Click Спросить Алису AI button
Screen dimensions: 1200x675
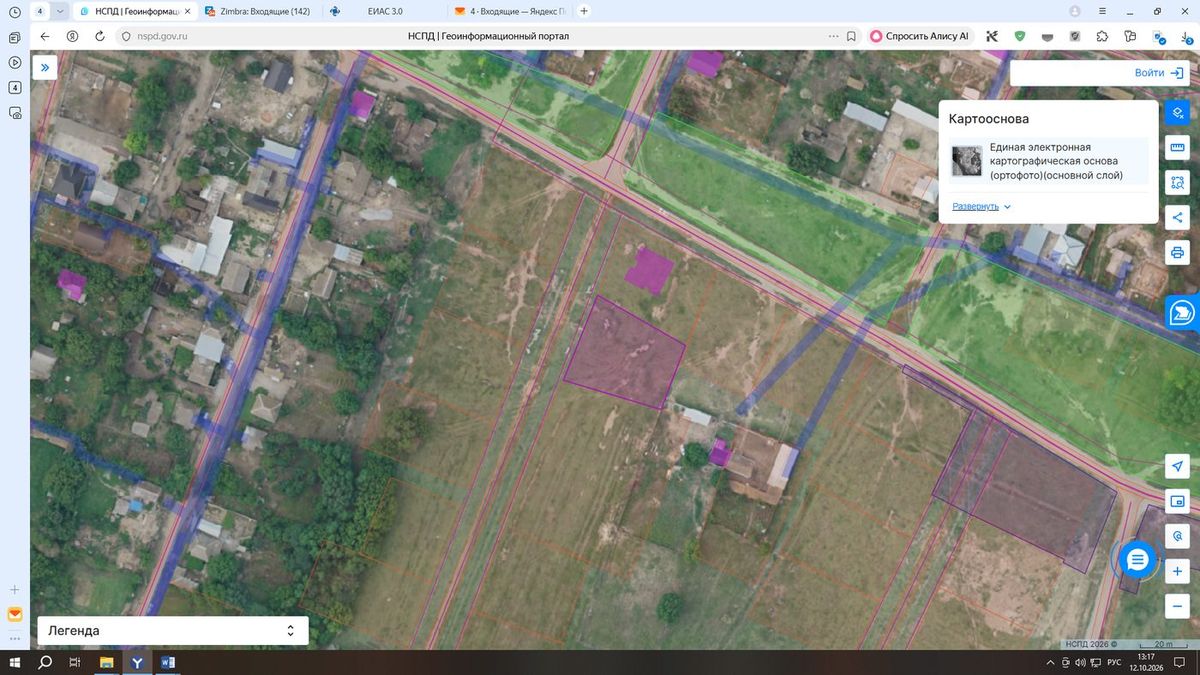(919, 36)
